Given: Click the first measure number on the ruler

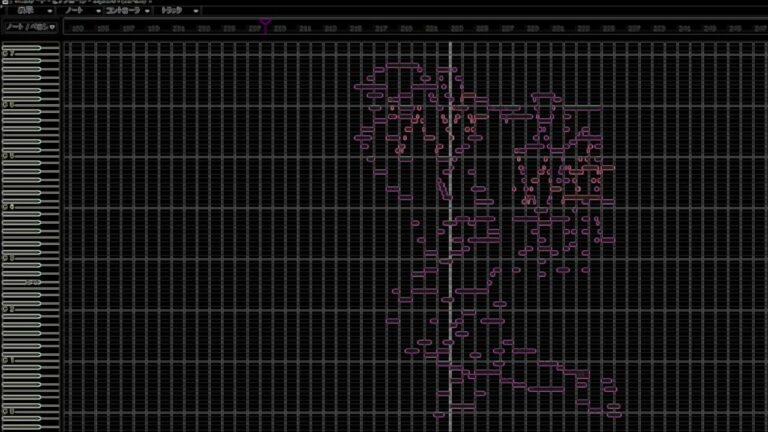Looking at the screenshot, I should point(78,29).
